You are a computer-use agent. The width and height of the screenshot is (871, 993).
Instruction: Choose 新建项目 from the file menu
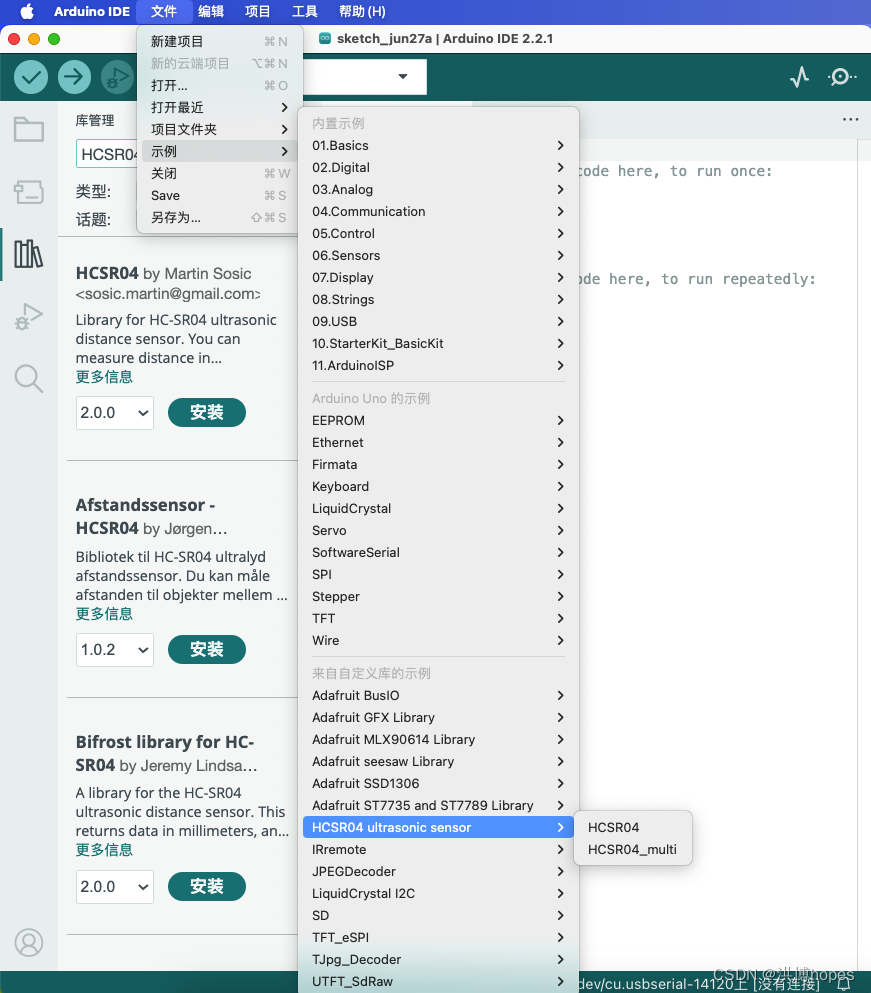click(219, 42)
